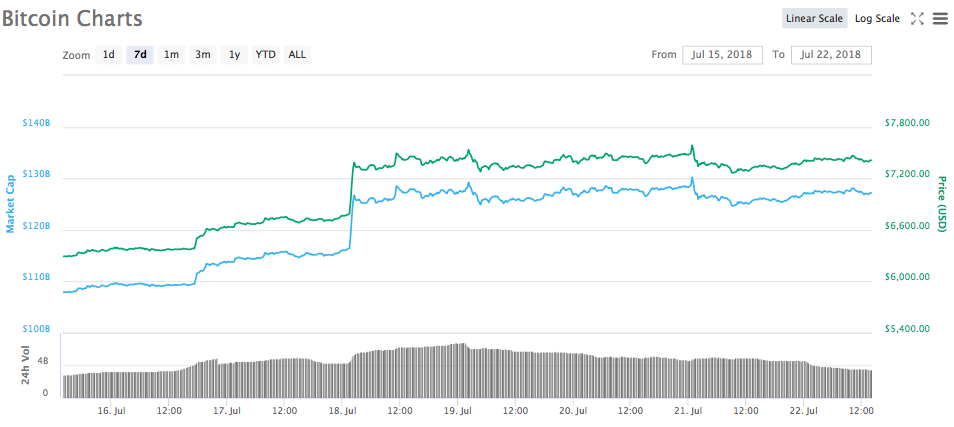The image size is (954, 427).
Task: Click the Zoom label text
Action: (x=76, y=55)
